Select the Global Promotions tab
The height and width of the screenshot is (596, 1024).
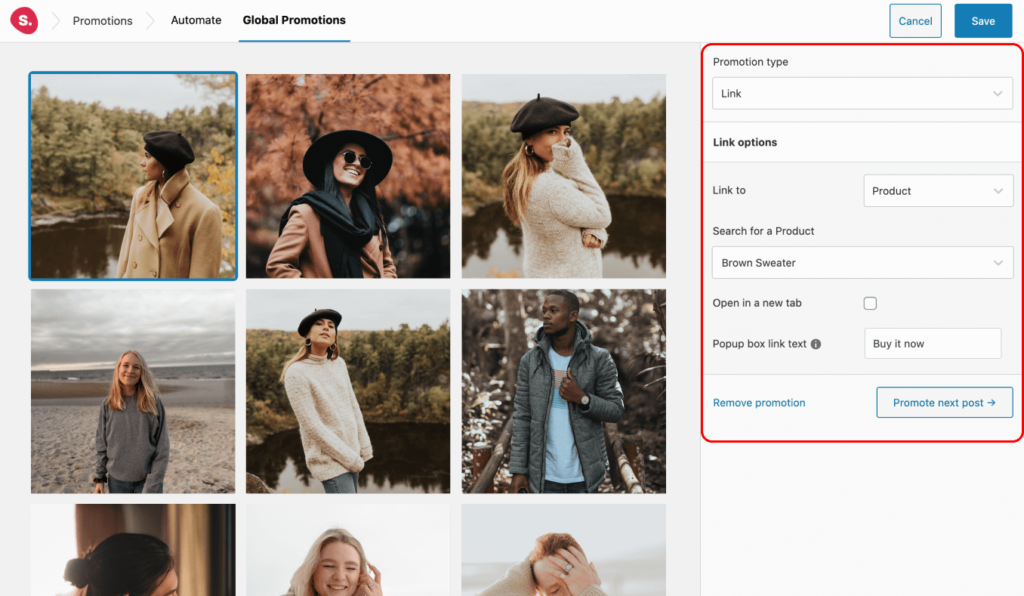pos(294,20)
